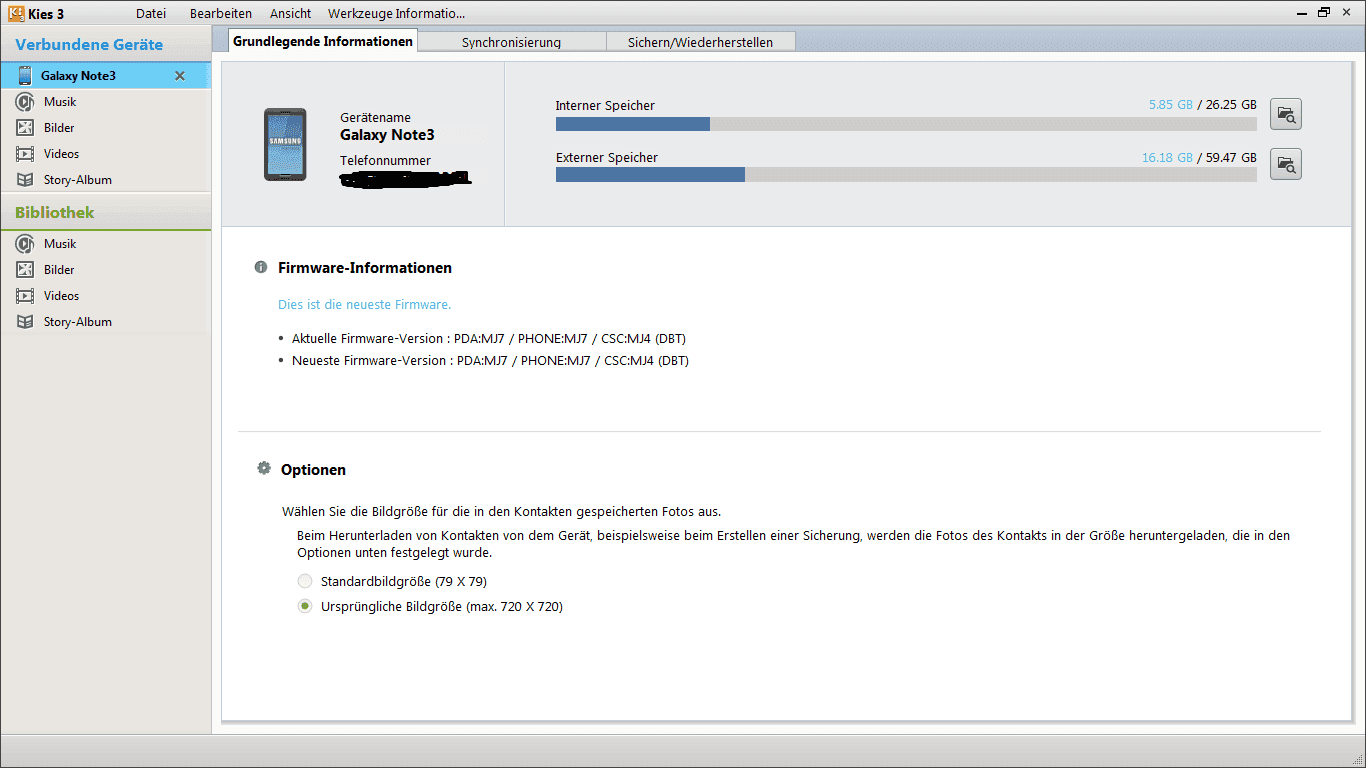Open the Datei menu
This screenshot has height=768, width=1366.
(x=151, y=13)
